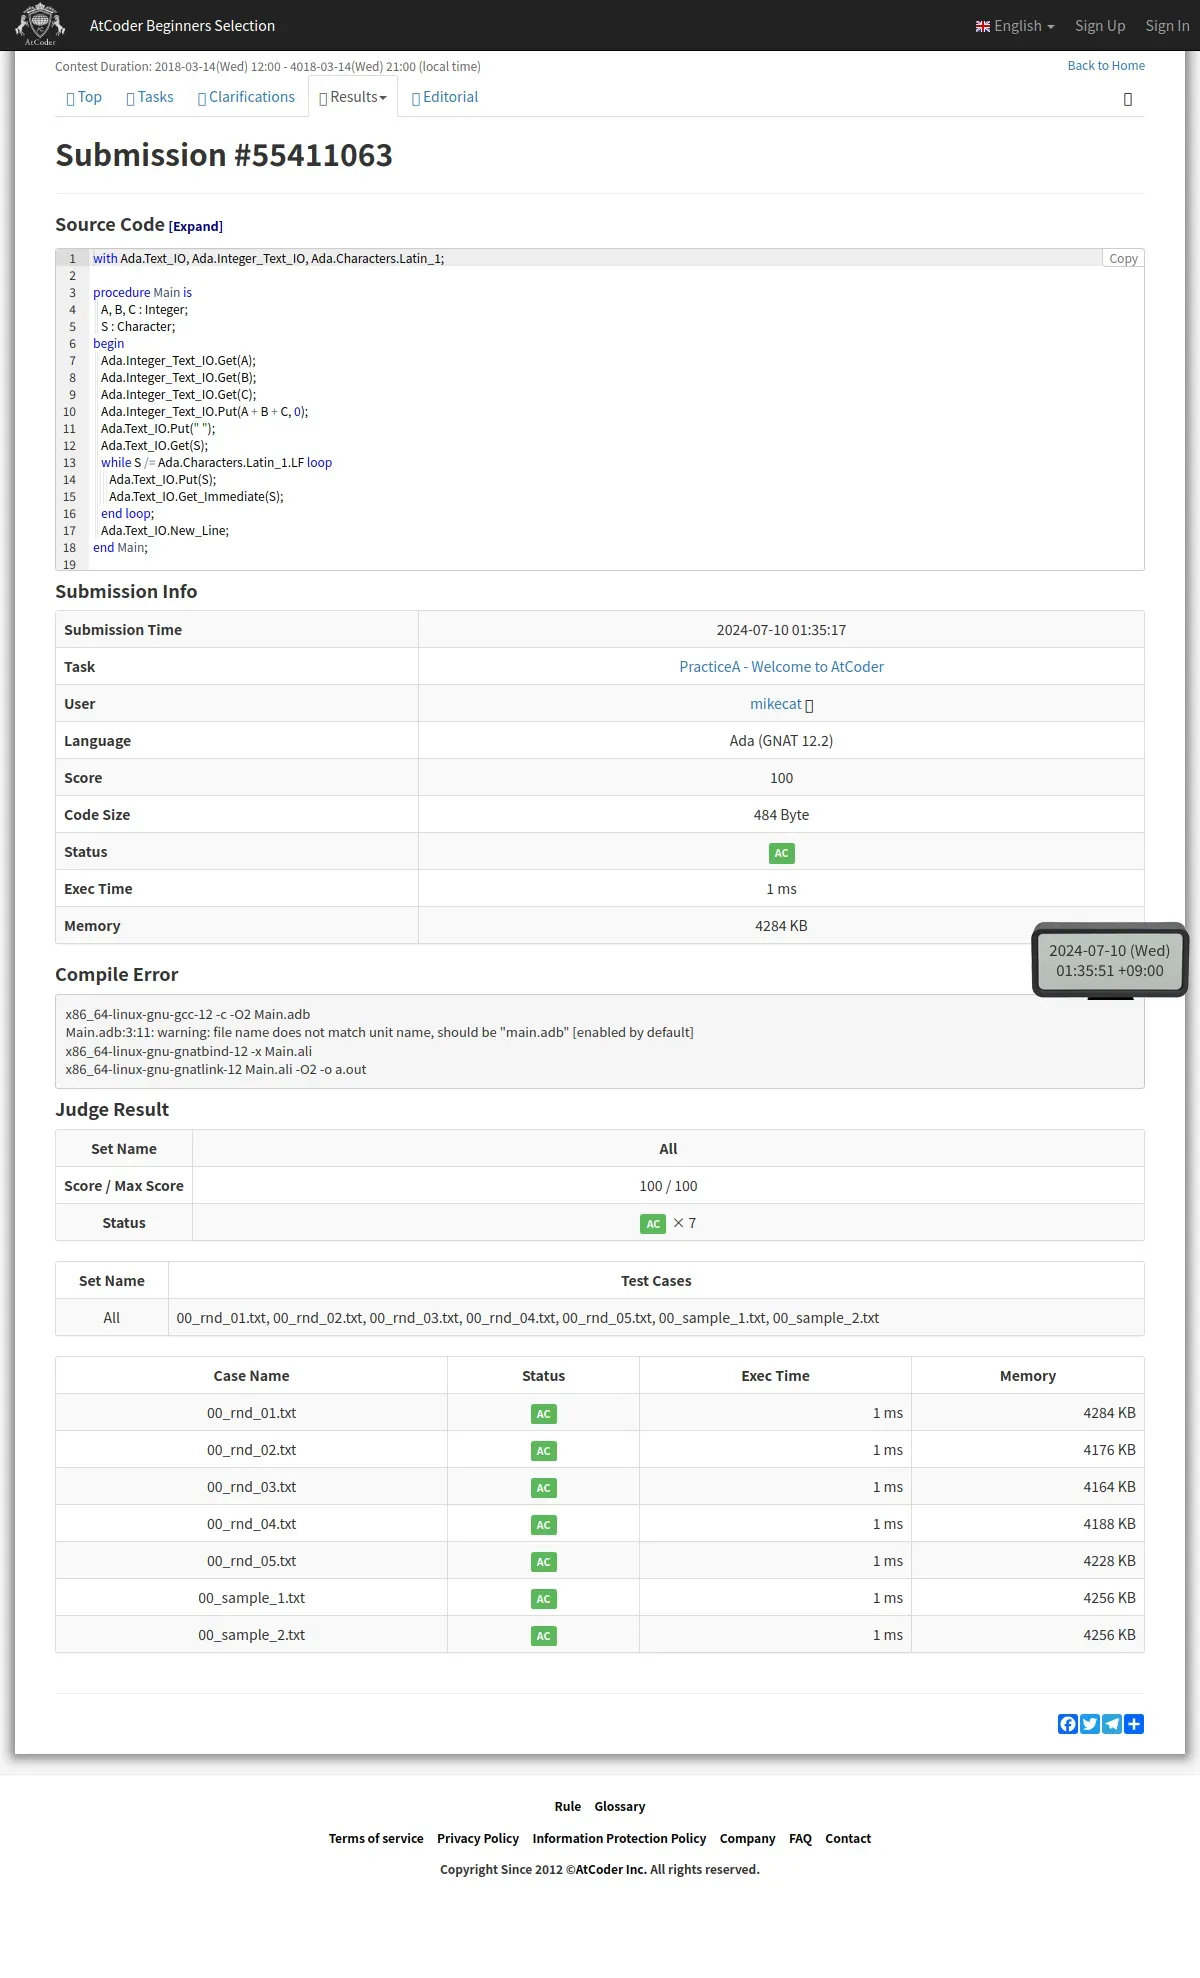
Task: Click language value Ada (GNAT 12.2)
Action: [x=781, y=741]
